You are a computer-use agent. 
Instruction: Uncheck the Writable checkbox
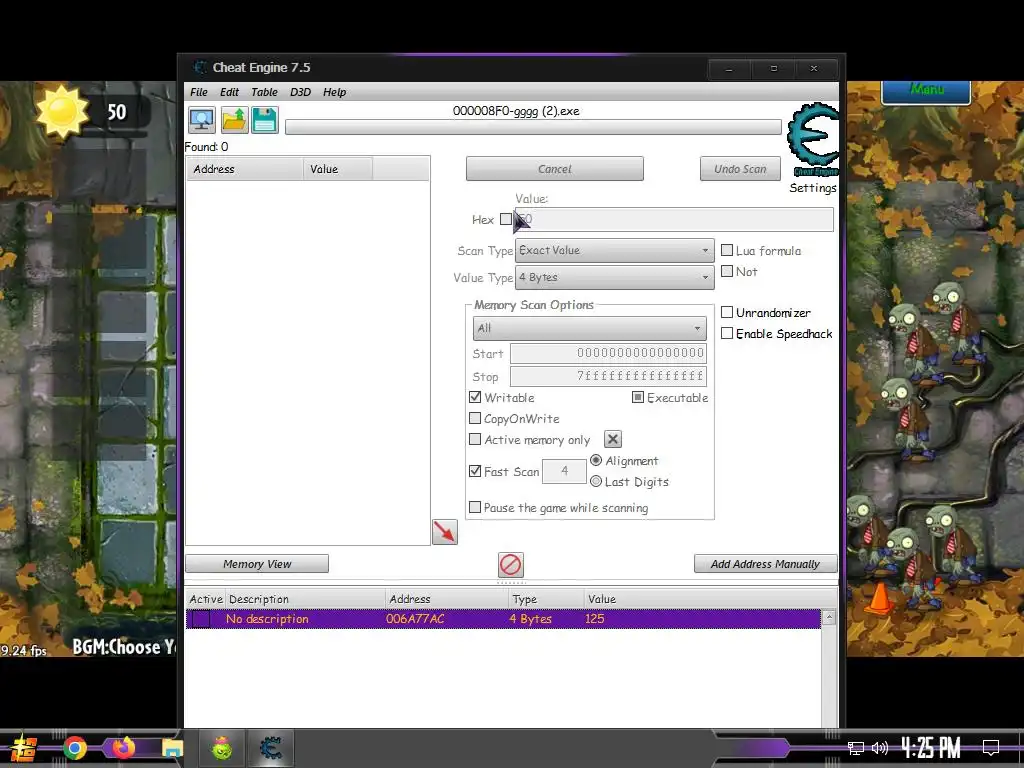point(475,397)
